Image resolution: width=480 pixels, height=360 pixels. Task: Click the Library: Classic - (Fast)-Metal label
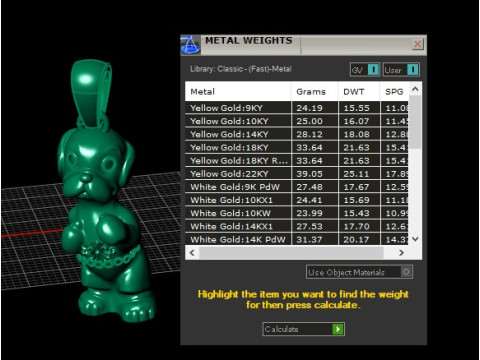click(x=241, y=69)
